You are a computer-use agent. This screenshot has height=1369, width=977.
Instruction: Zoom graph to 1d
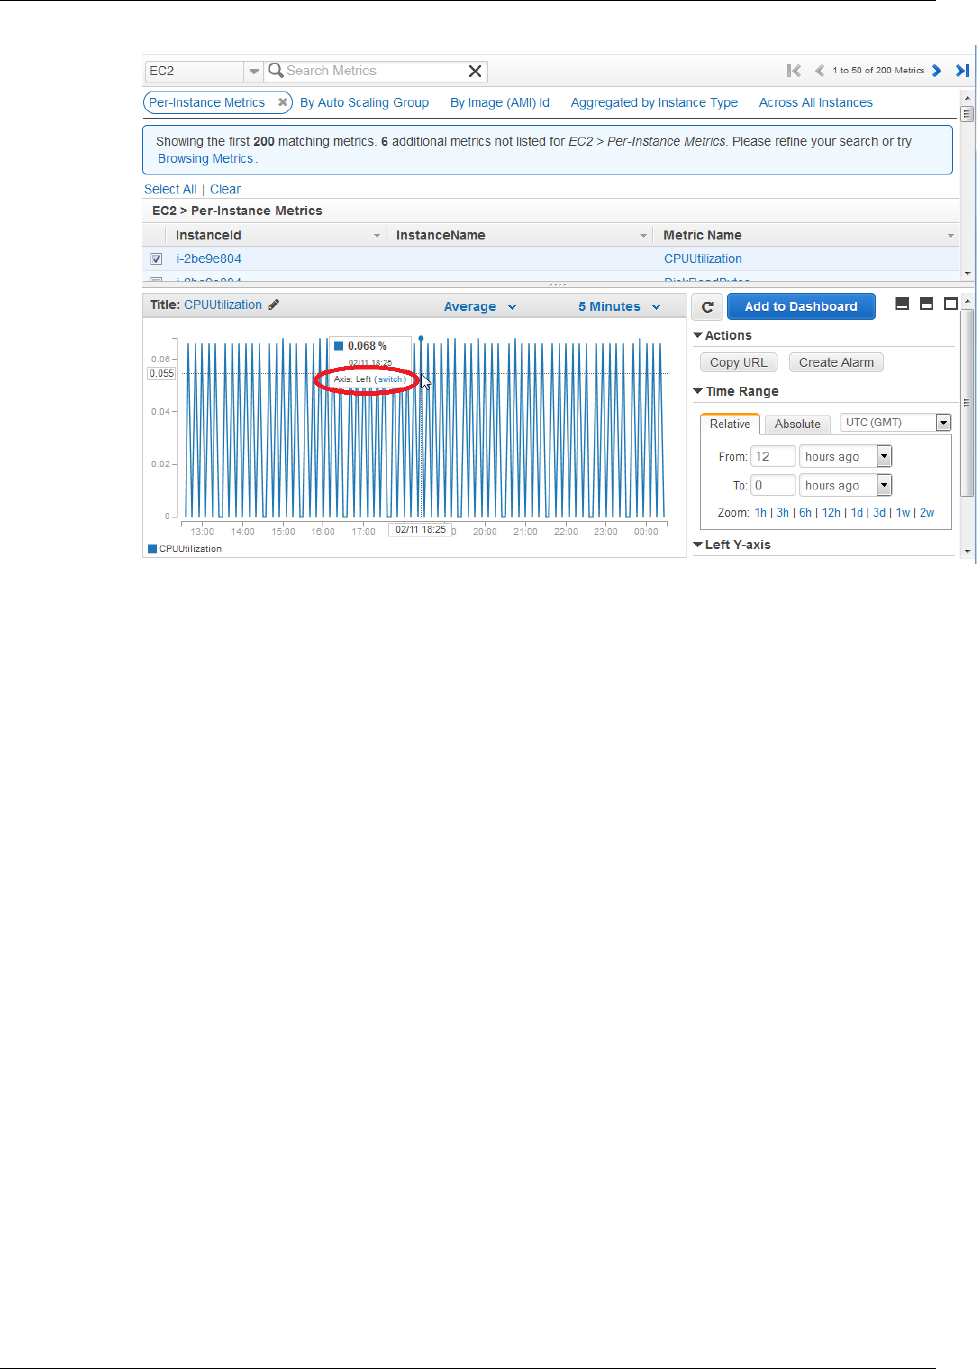coord(857,513)
